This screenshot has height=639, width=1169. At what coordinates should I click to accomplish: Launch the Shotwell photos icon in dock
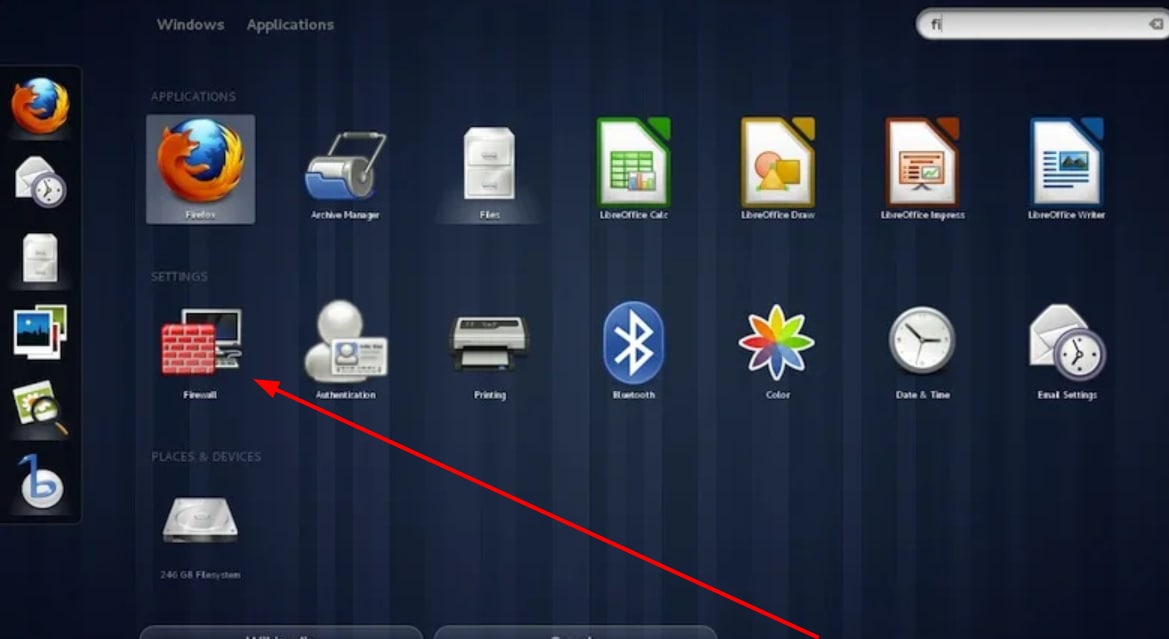tap(40, 332)
